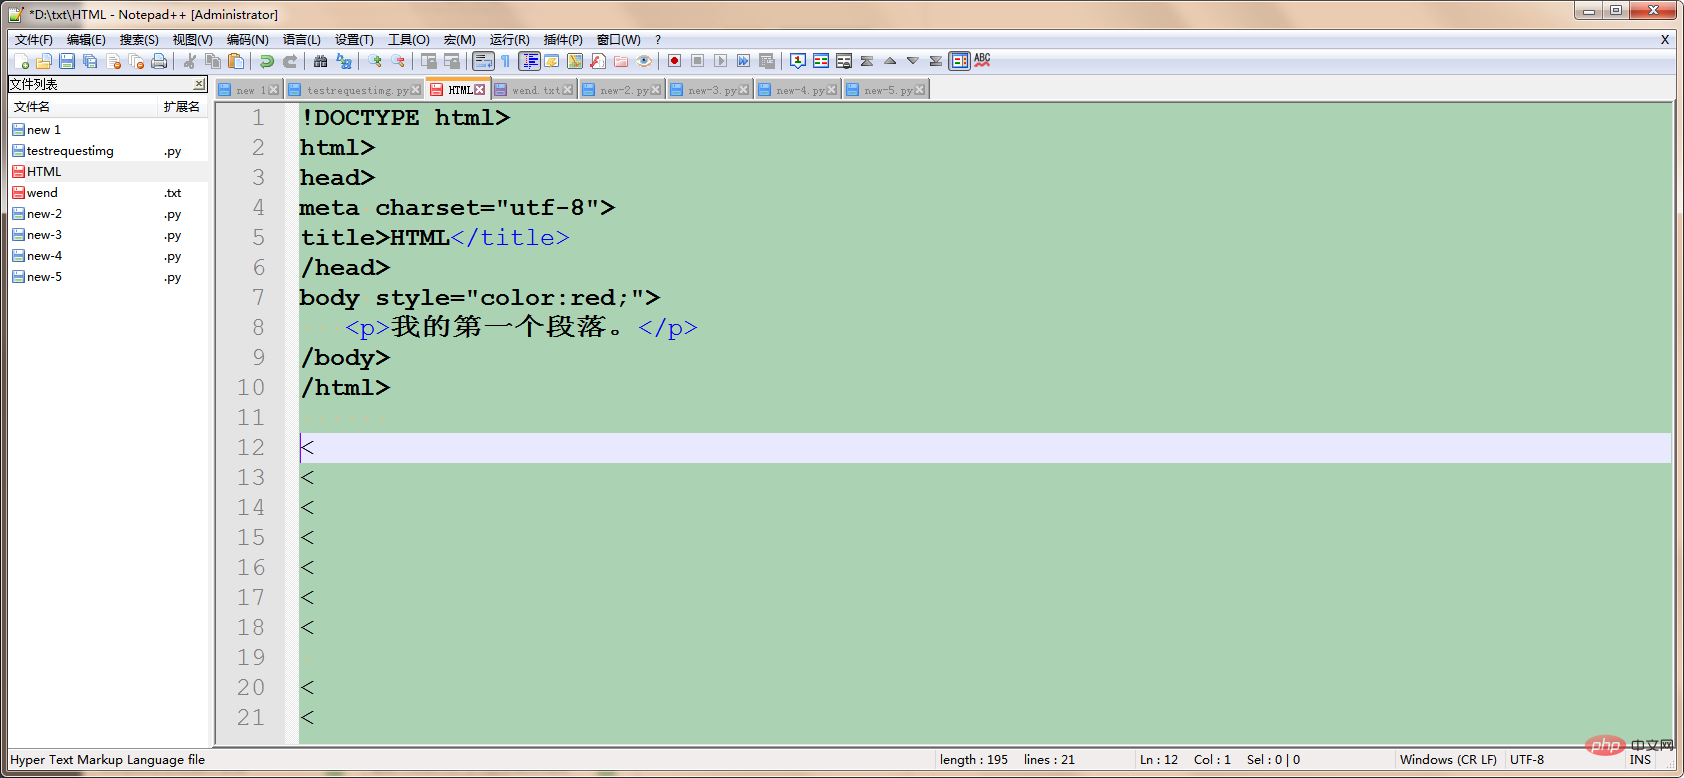The height and width of the screenshot is (778, 1684).
Task: Toggle file monitoring with the eye icon
Action: tap(644, 61)
